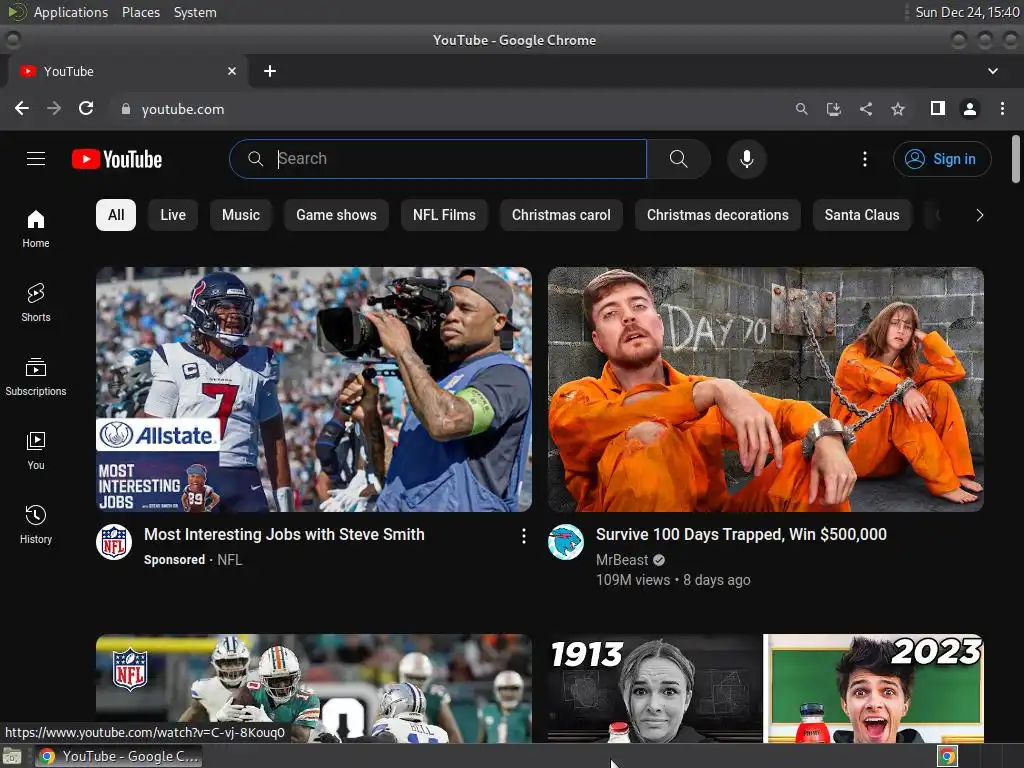Open a new tab with the plus button
Image resolution: width=1024 pixels, height=768 pixels.
point(270,71)
